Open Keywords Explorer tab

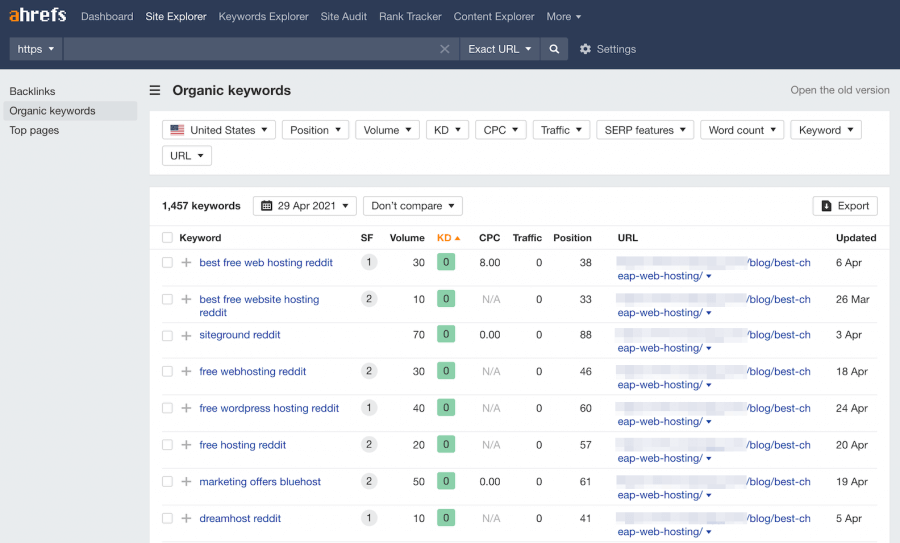pos(263,17)
